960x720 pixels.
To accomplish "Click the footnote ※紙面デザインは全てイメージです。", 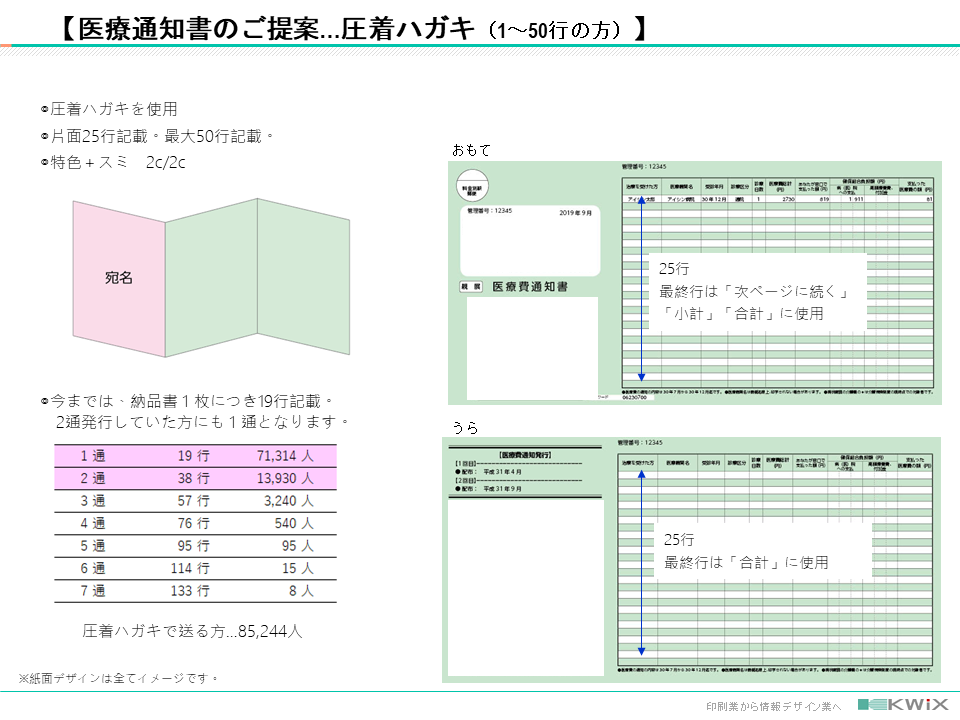I will (x=118, y=678).
